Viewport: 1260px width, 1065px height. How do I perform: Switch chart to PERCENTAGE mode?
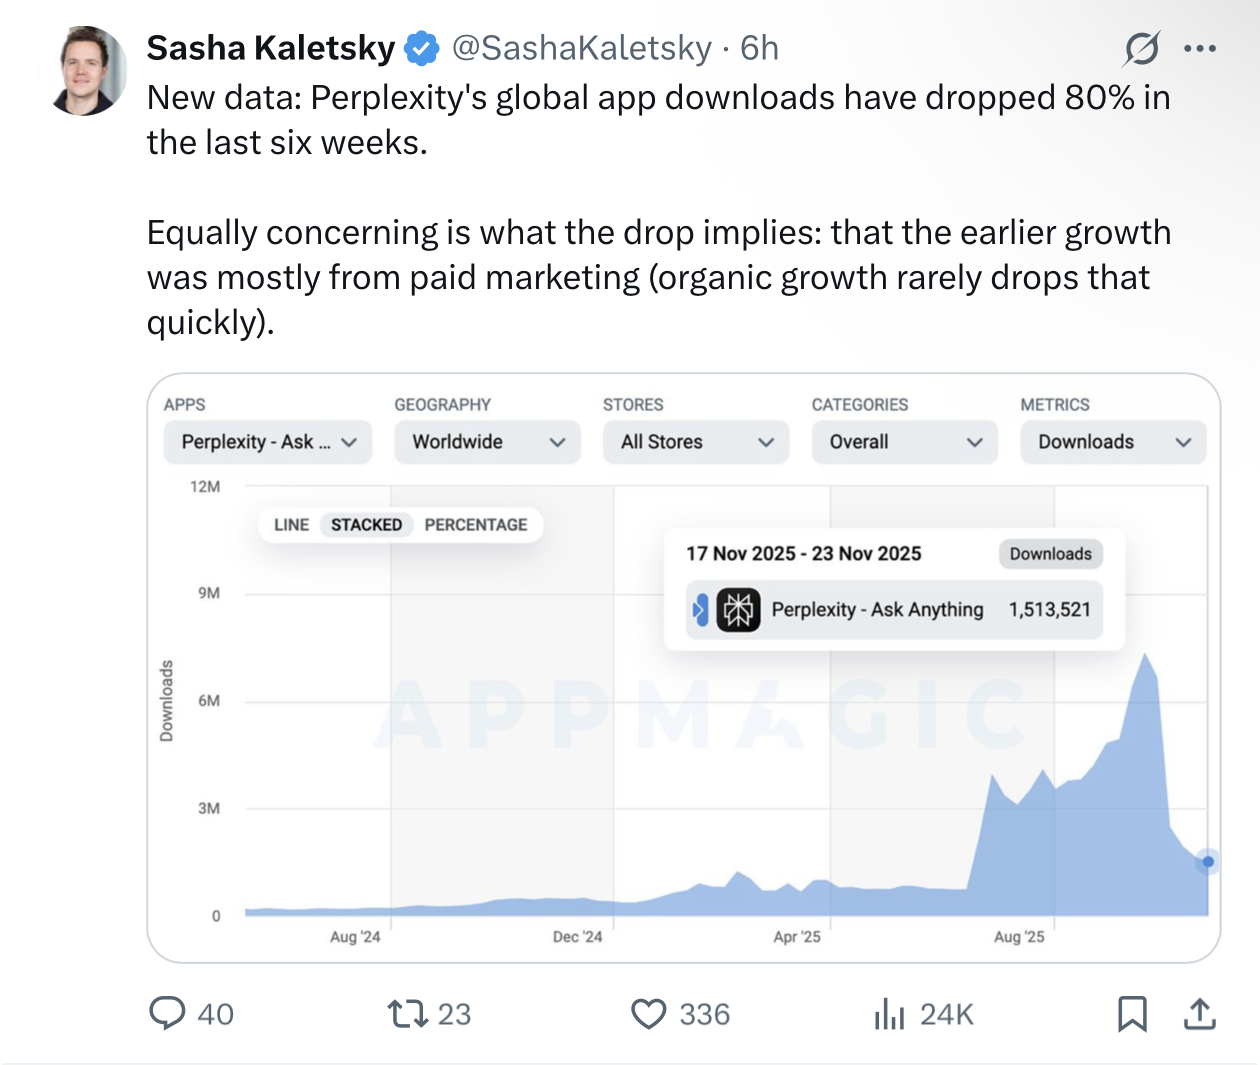[475, 525]
